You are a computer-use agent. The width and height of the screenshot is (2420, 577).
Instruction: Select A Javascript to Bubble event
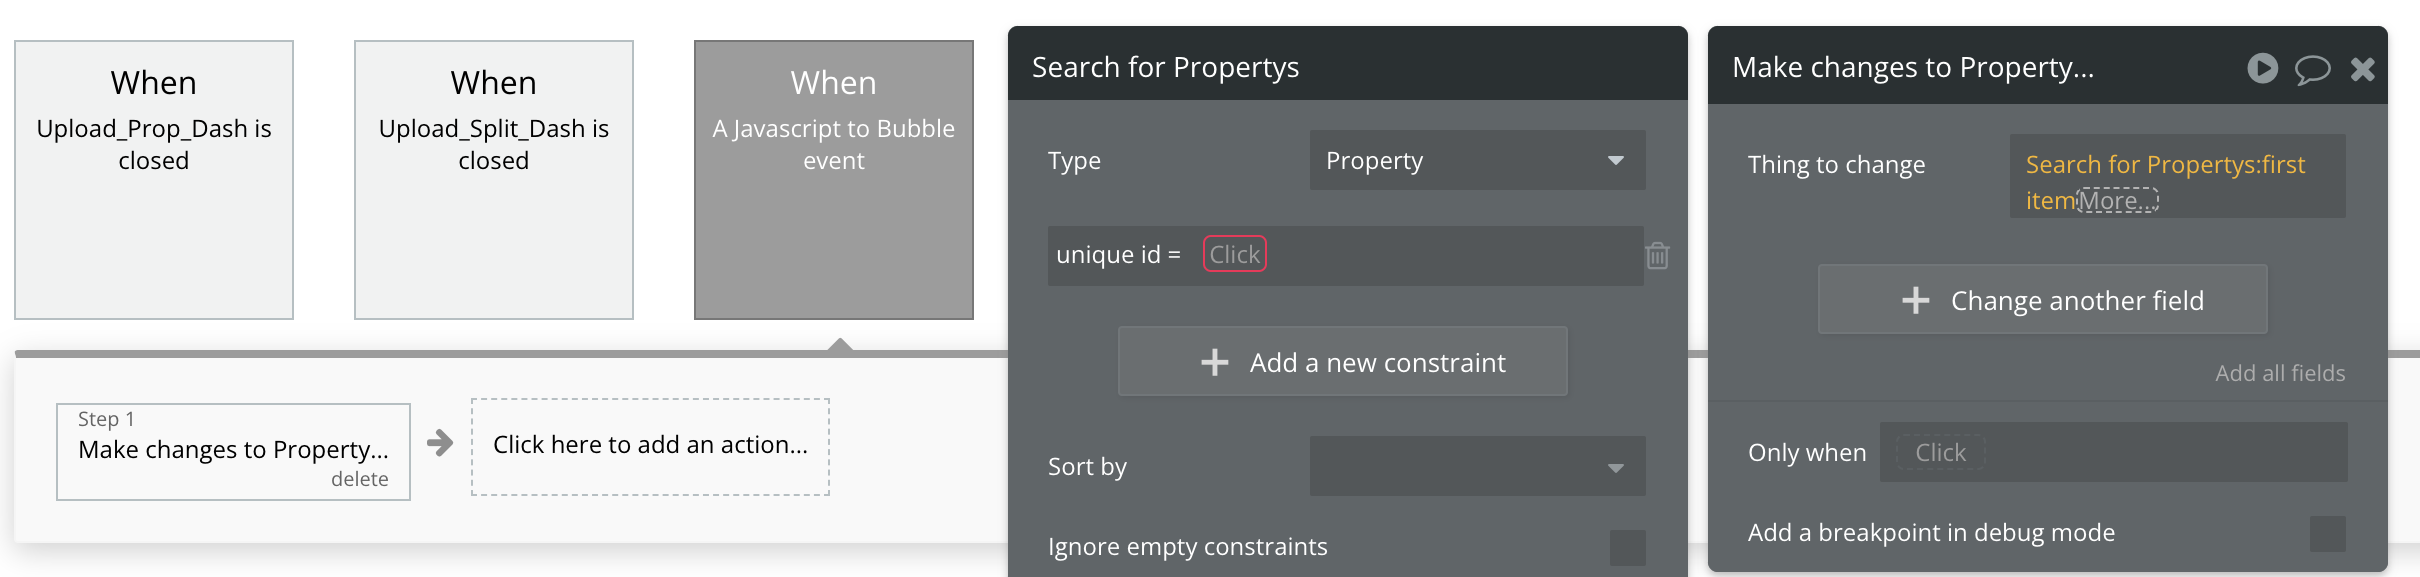[x=834, y=180]
